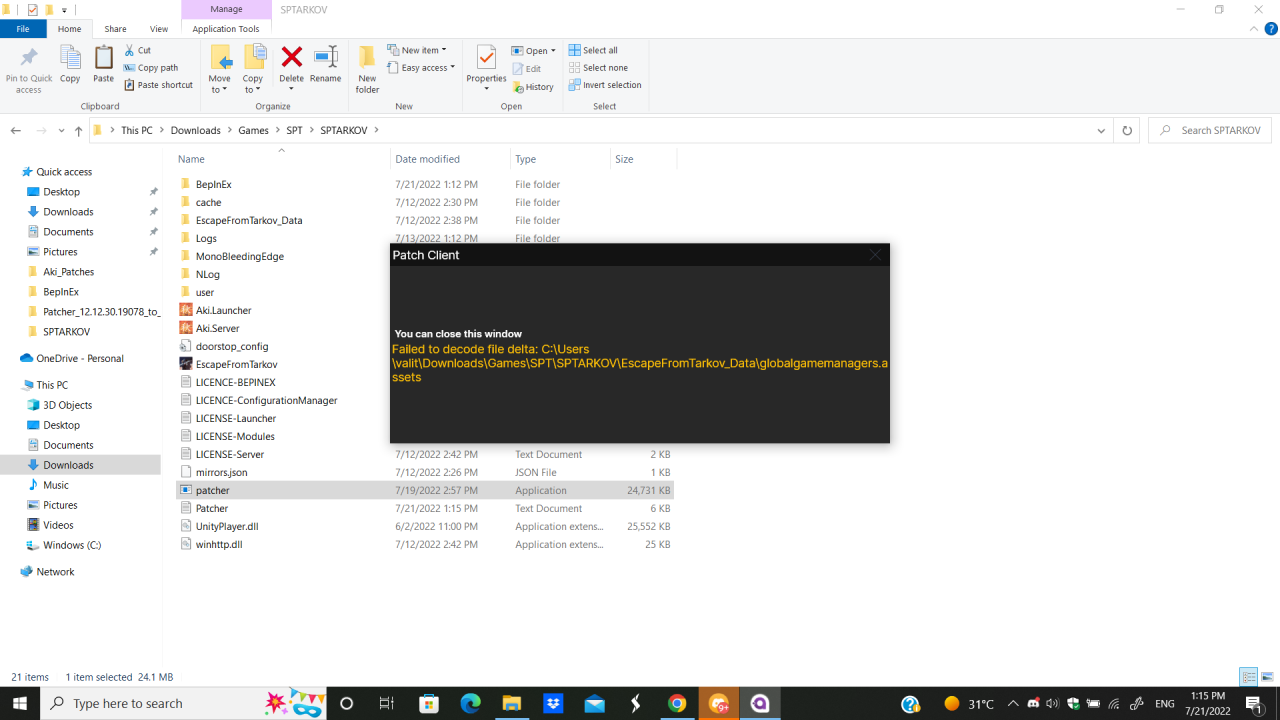This screenshot has height=720, width=1280.
Task: Switch to details view layout icon
Action: pyautogui.click(x=1249, y=677)
